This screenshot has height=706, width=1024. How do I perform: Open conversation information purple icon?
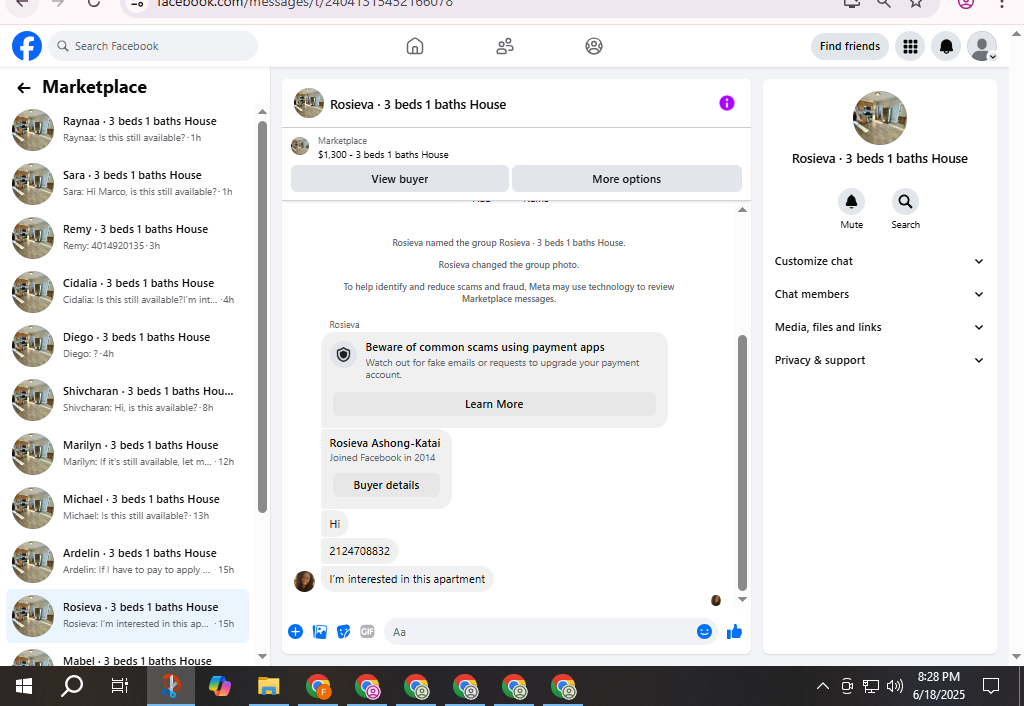(727, 103)
